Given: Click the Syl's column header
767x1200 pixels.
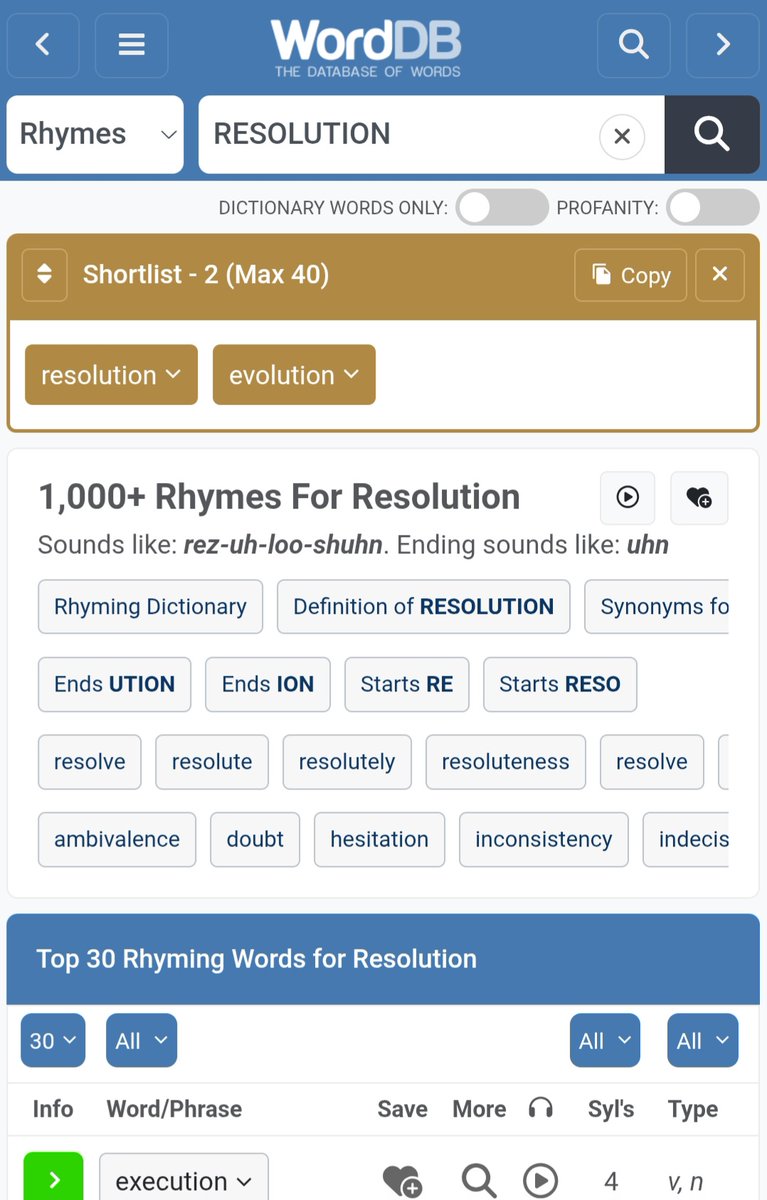Looking at the screenshot, I should pyautogui.click(x=611, y=1109).
